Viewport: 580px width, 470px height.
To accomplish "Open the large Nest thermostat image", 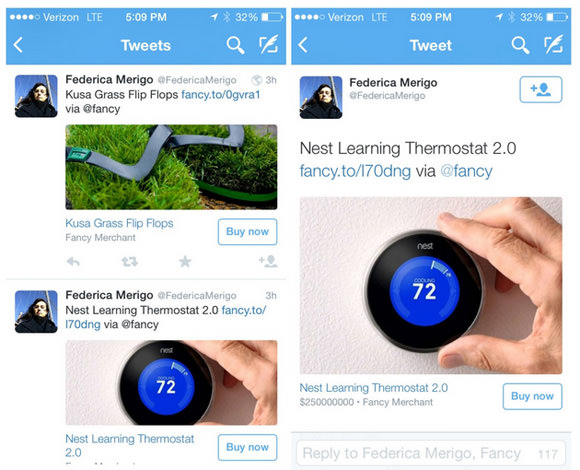I will [x=431, y=285].
